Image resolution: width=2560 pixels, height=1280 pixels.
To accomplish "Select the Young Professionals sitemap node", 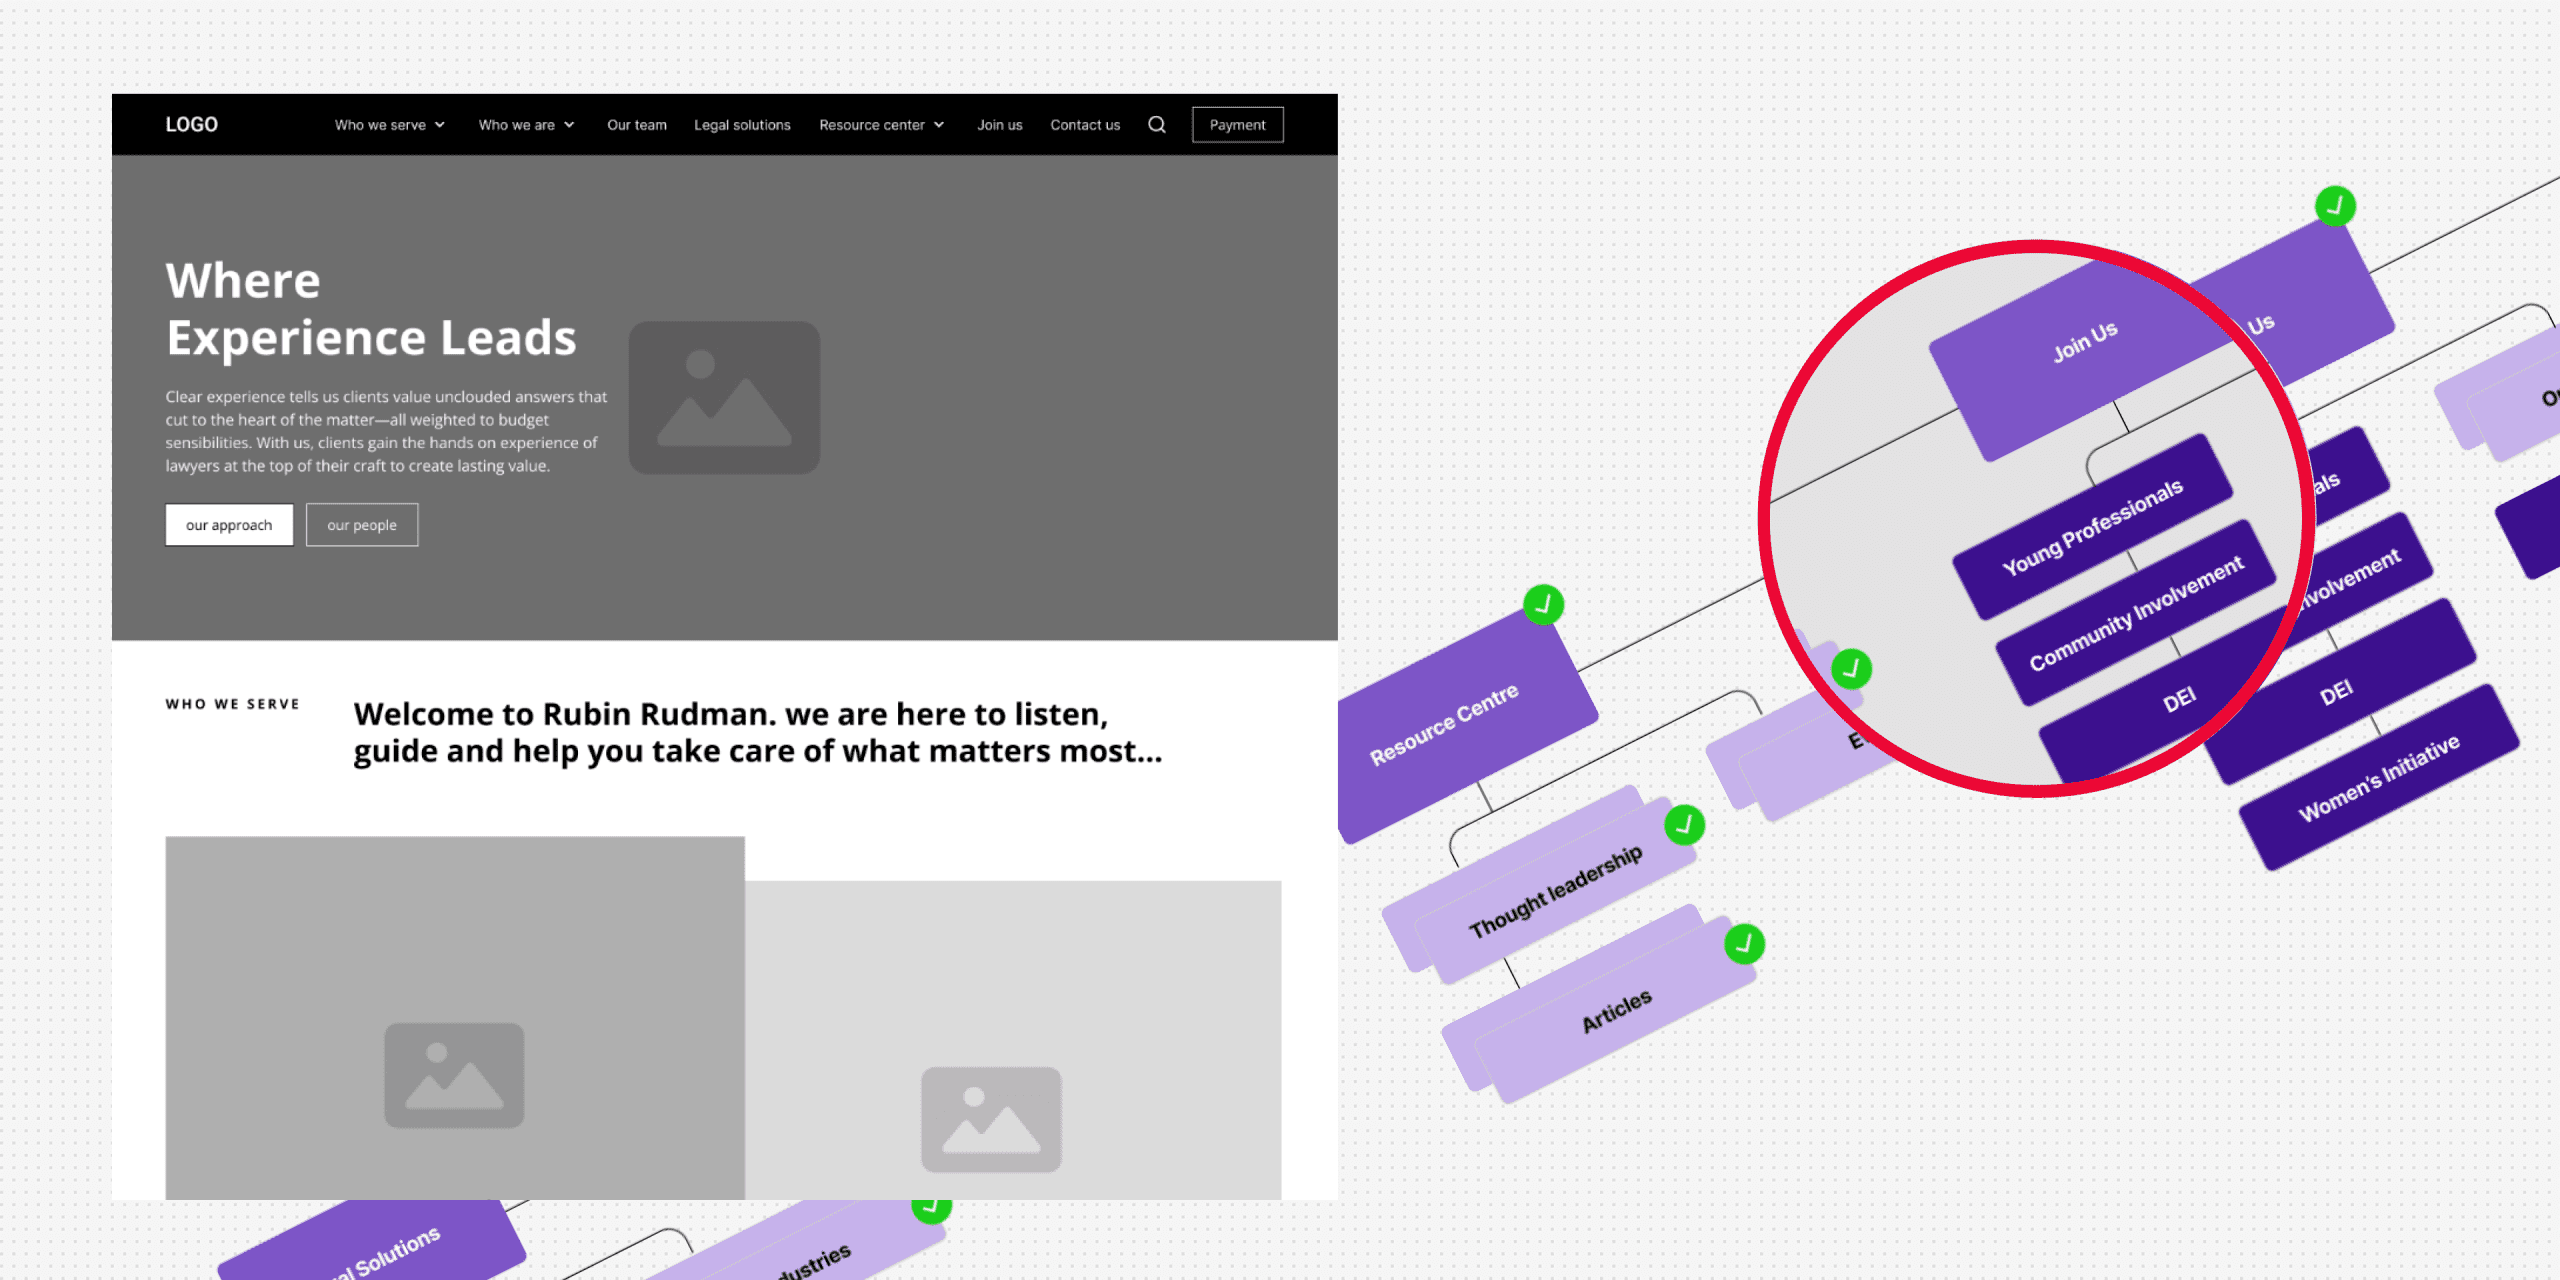I will pos(2092,527).
